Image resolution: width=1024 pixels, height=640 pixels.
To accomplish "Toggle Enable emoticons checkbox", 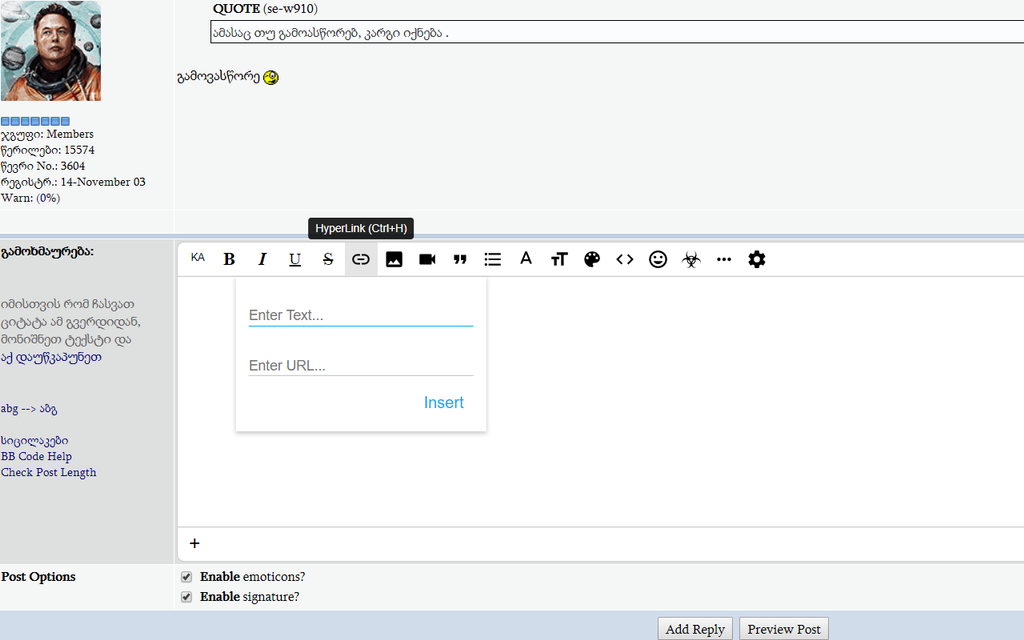I will tap(186, 577).
